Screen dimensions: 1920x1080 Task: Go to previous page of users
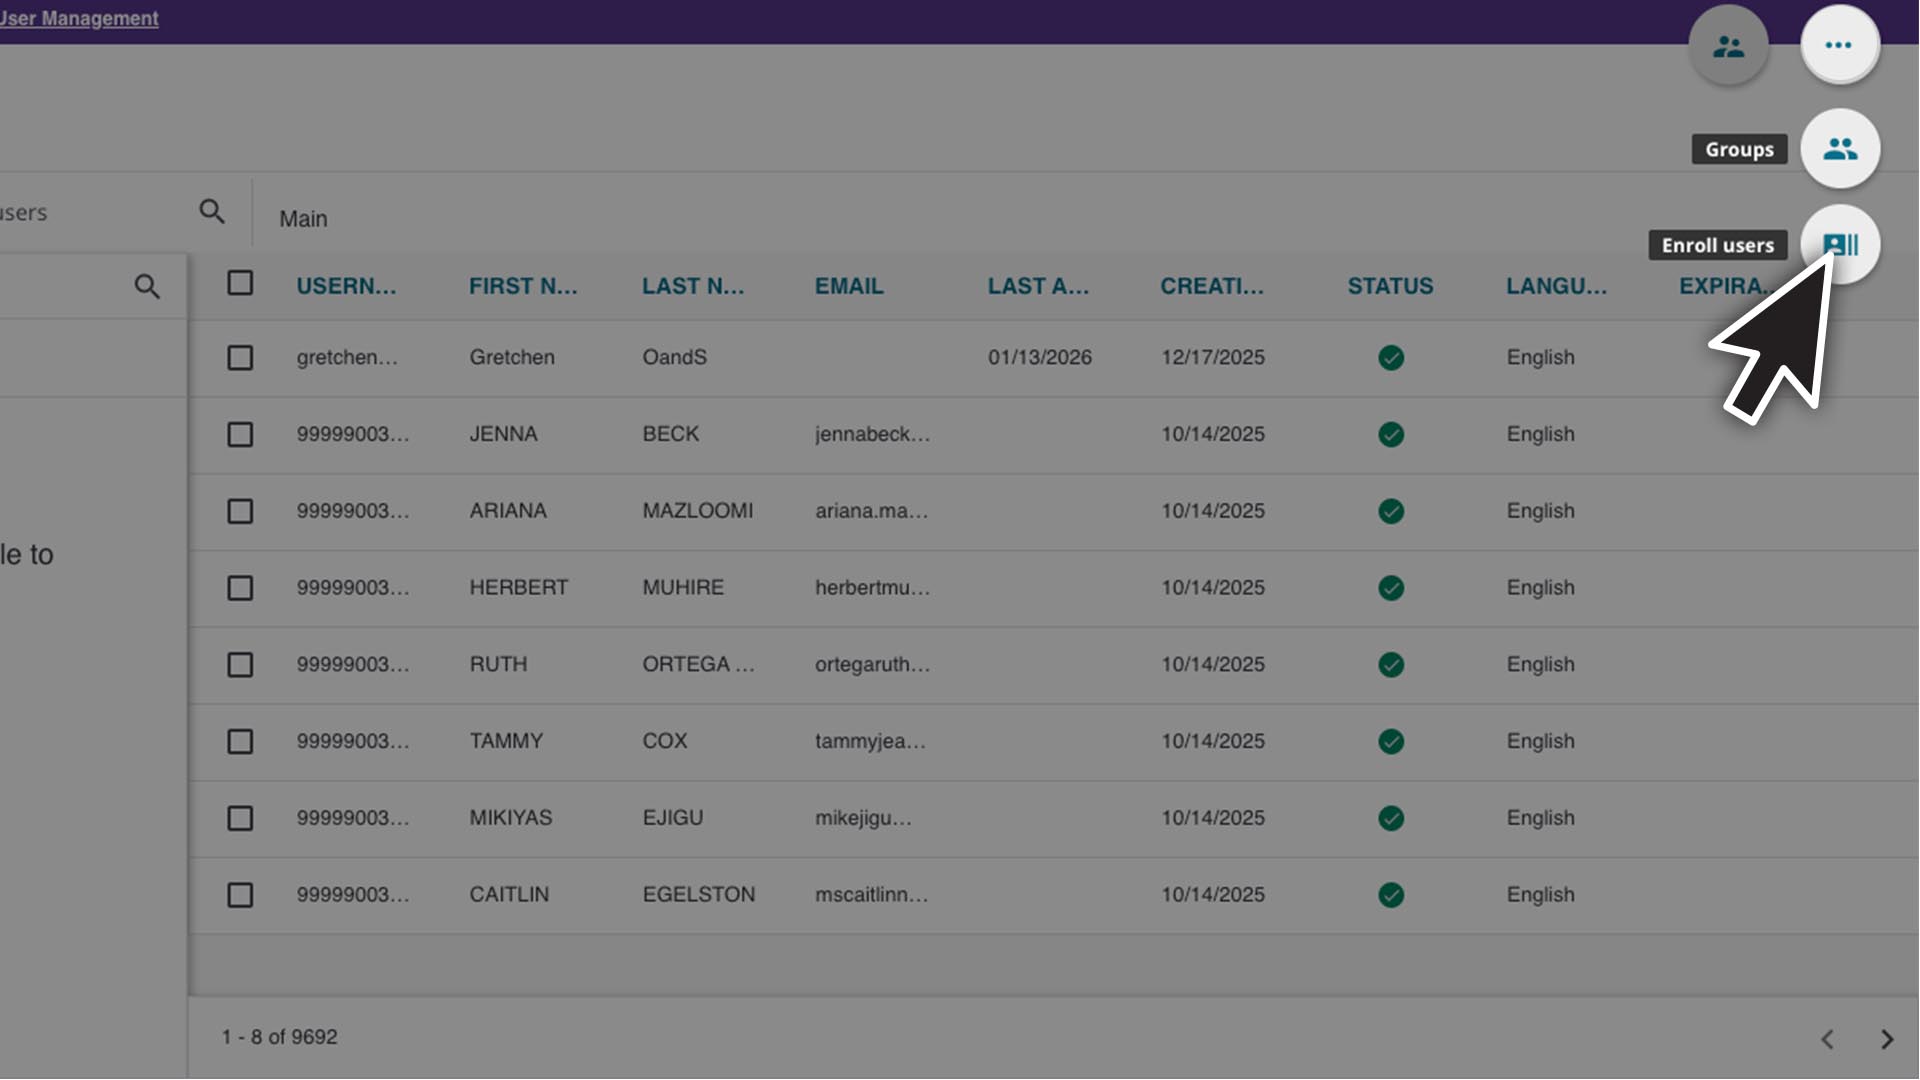(x=1827, y=1040)
